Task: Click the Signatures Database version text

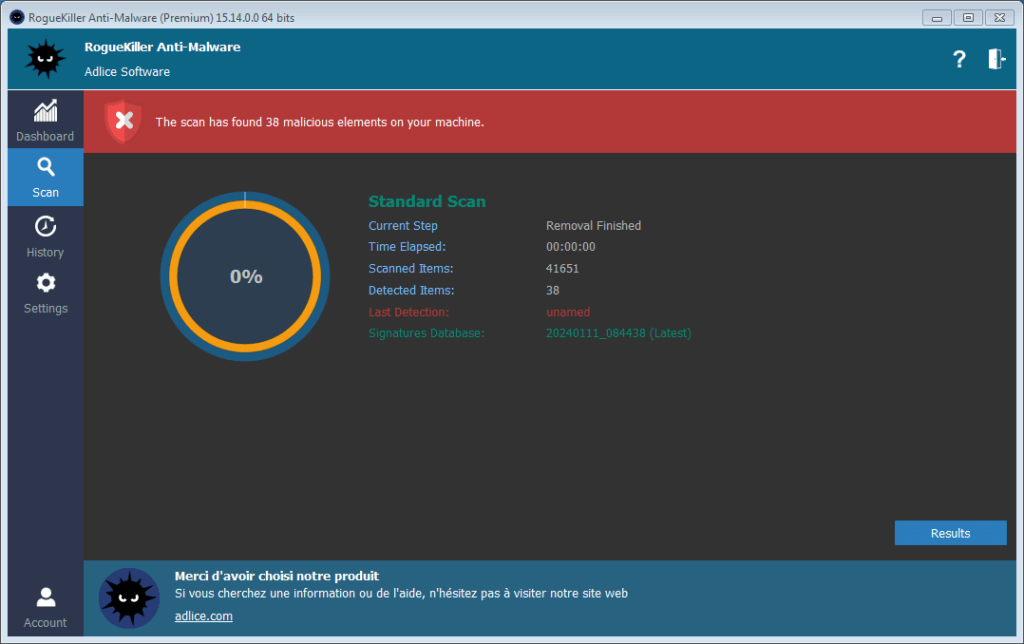Action: coord(618,333)
